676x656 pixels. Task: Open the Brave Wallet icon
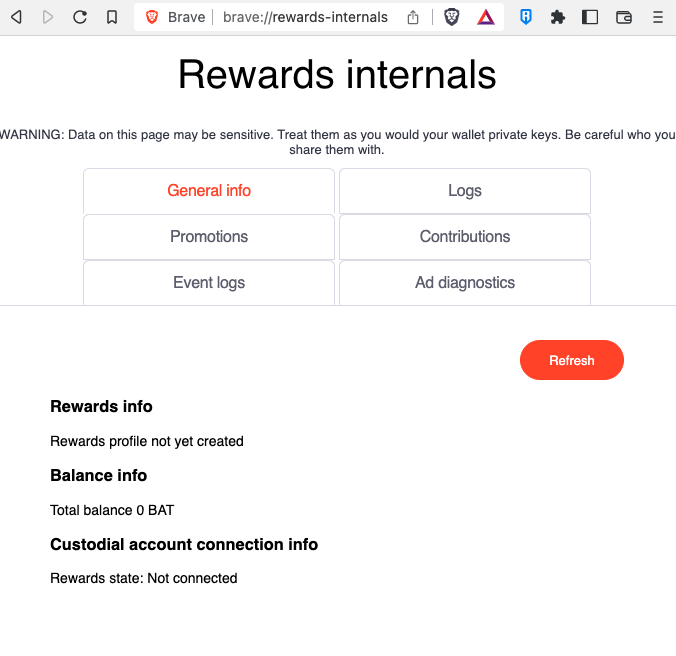coord(623,17)
